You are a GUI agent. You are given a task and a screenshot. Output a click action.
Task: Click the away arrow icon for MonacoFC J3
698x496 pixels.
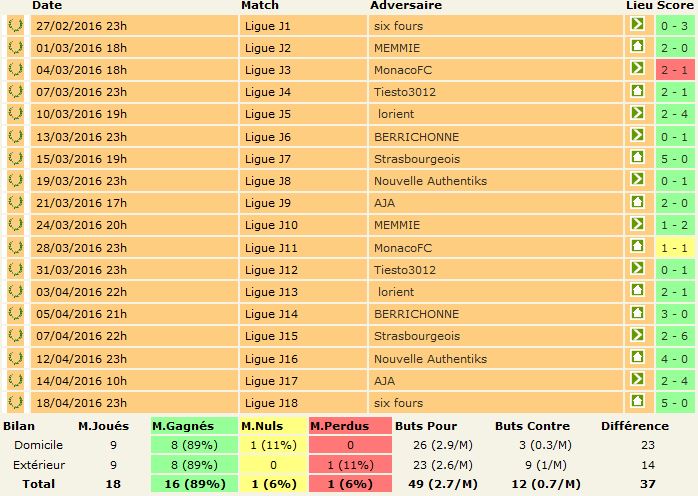[637, 69]
